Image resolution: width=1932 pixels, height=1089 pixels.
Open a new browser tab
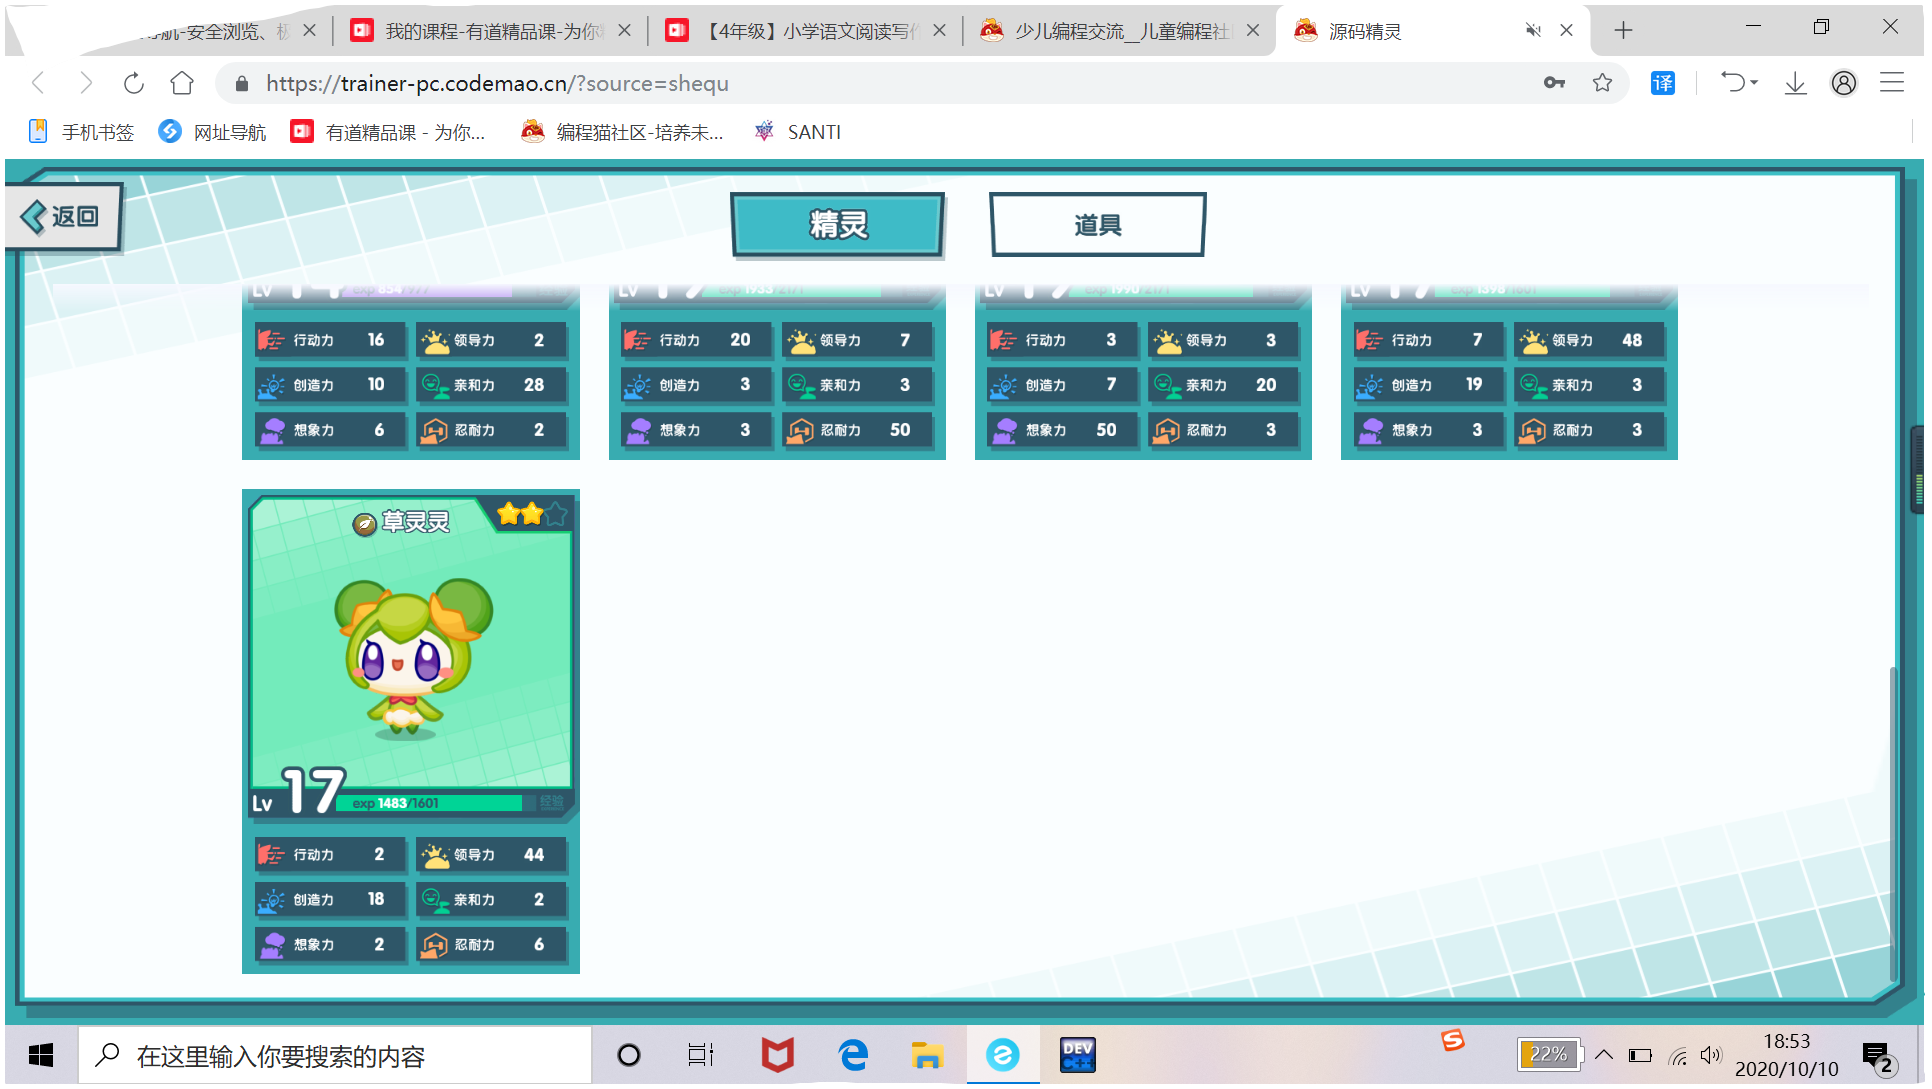click(1623, 31)
